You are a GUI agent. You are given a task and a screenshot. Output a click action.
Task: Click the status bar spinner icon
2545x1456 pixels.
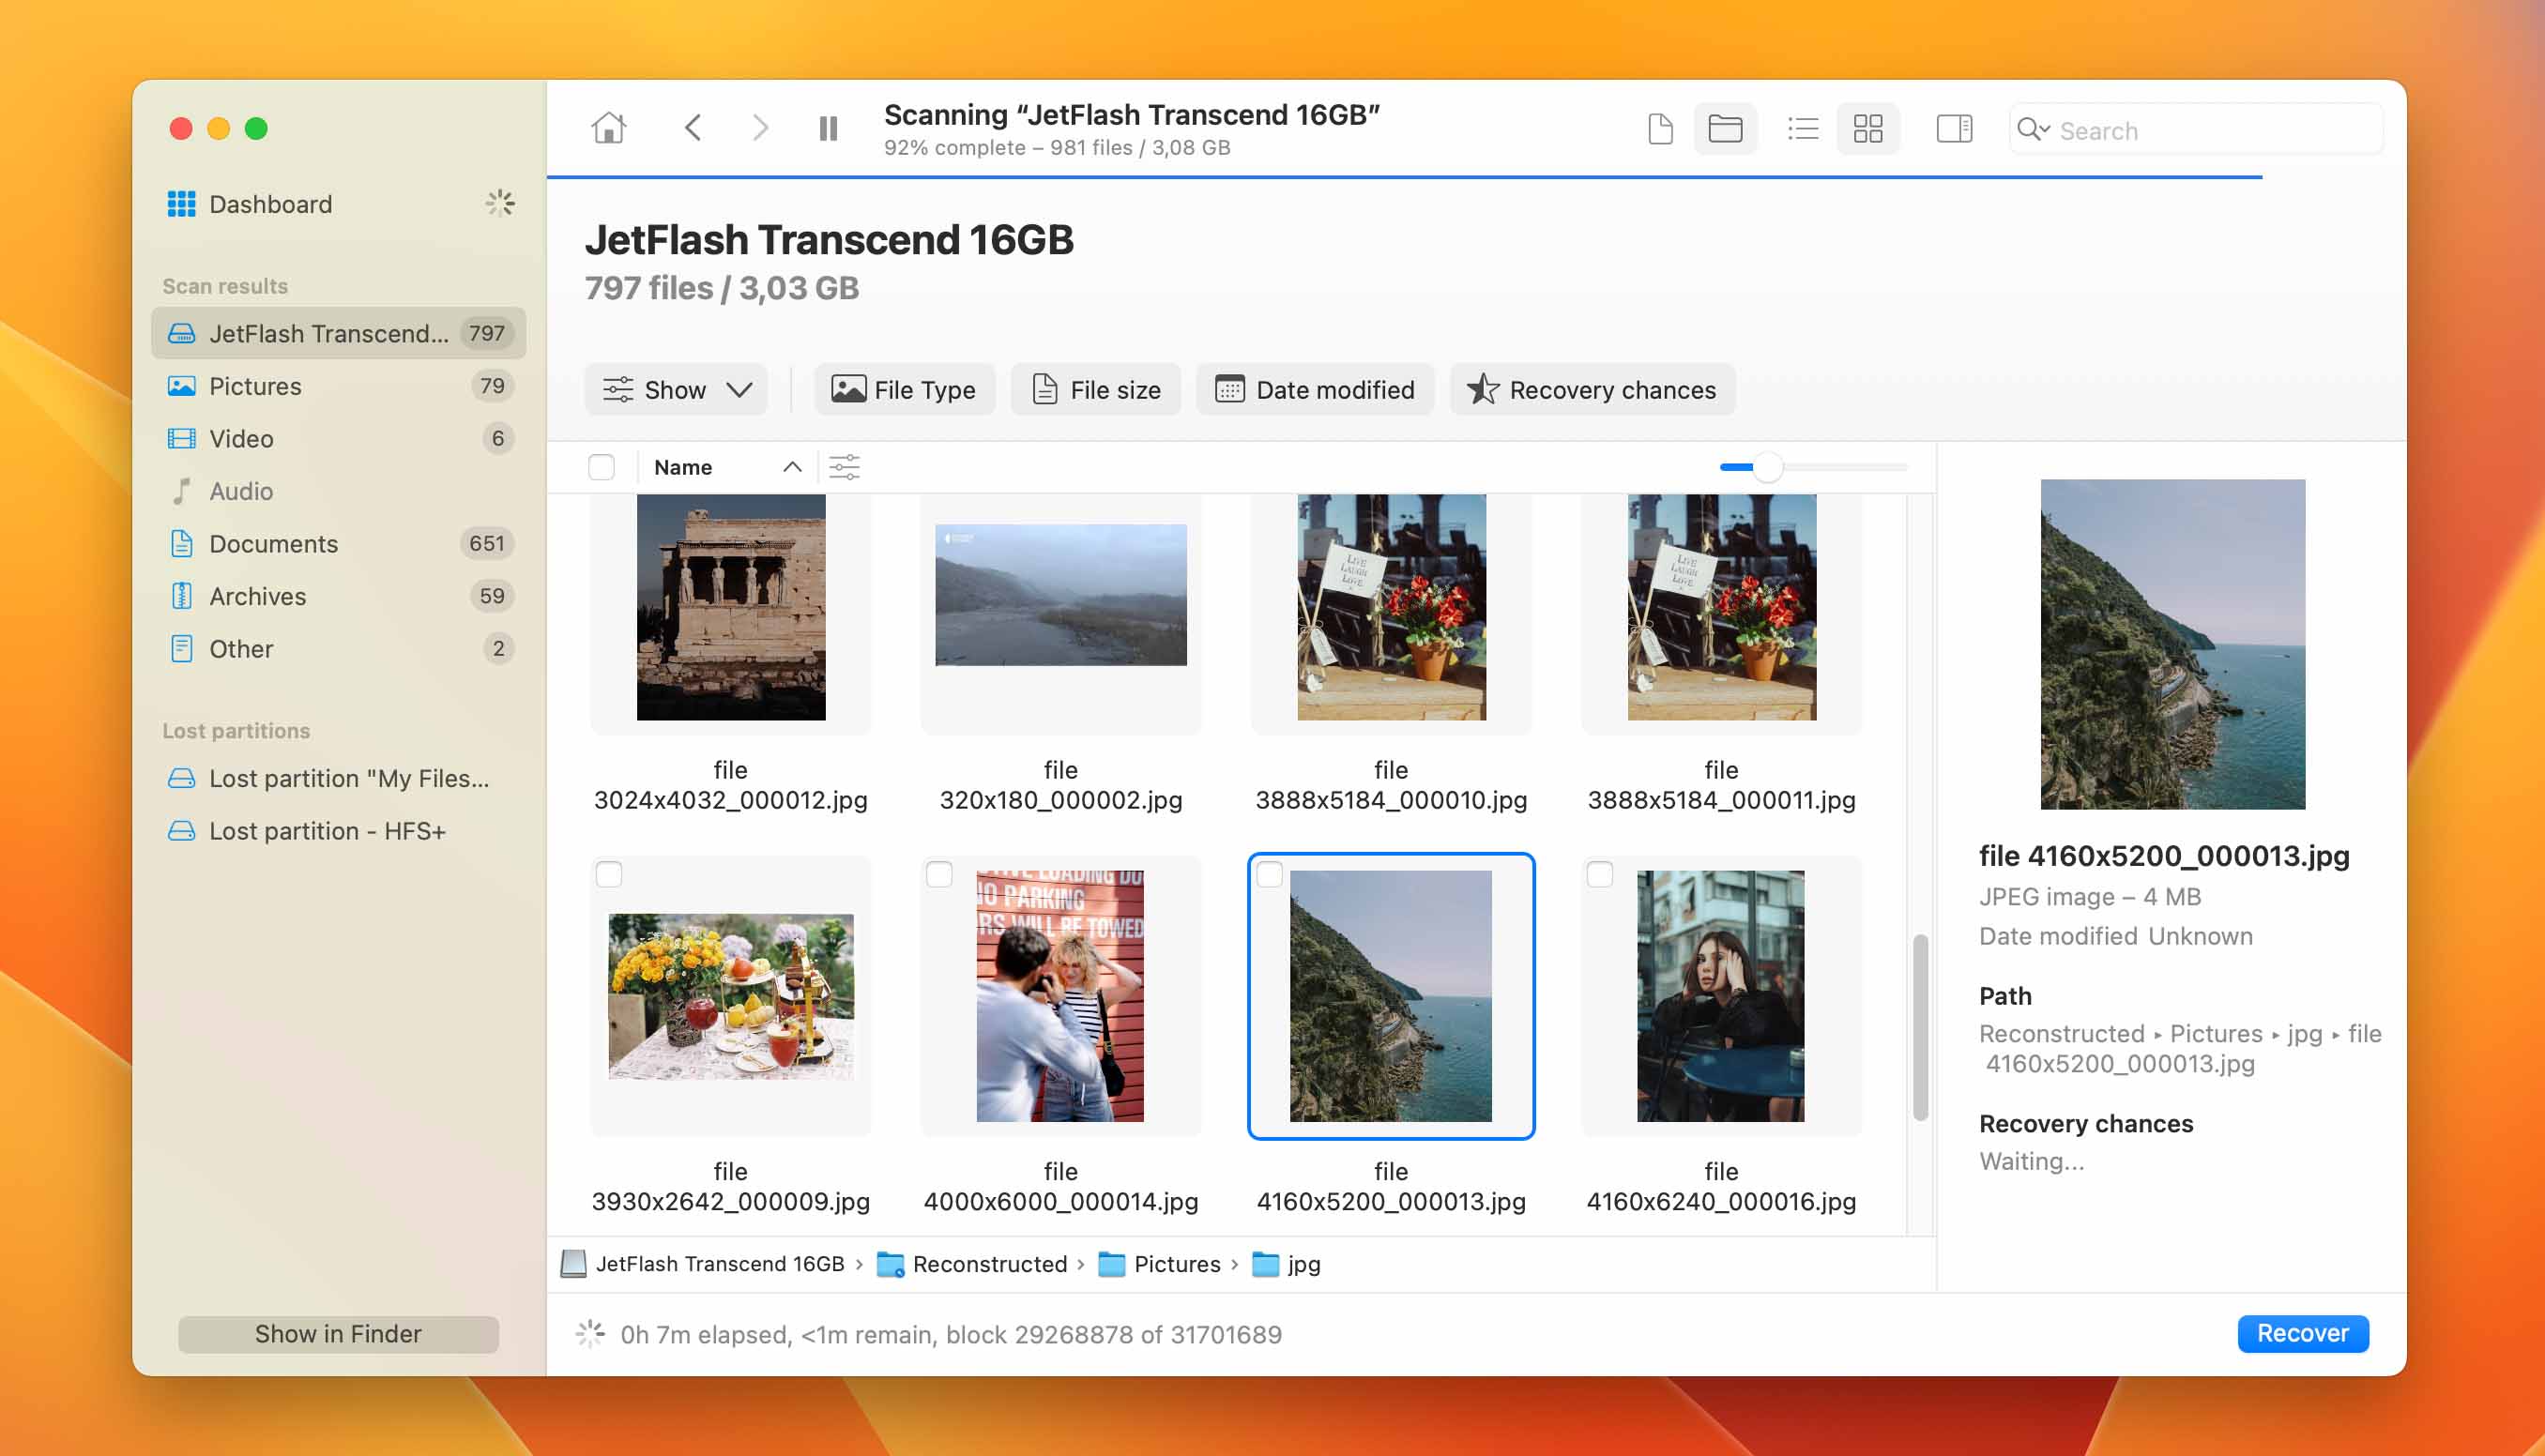pos(590,1333)
